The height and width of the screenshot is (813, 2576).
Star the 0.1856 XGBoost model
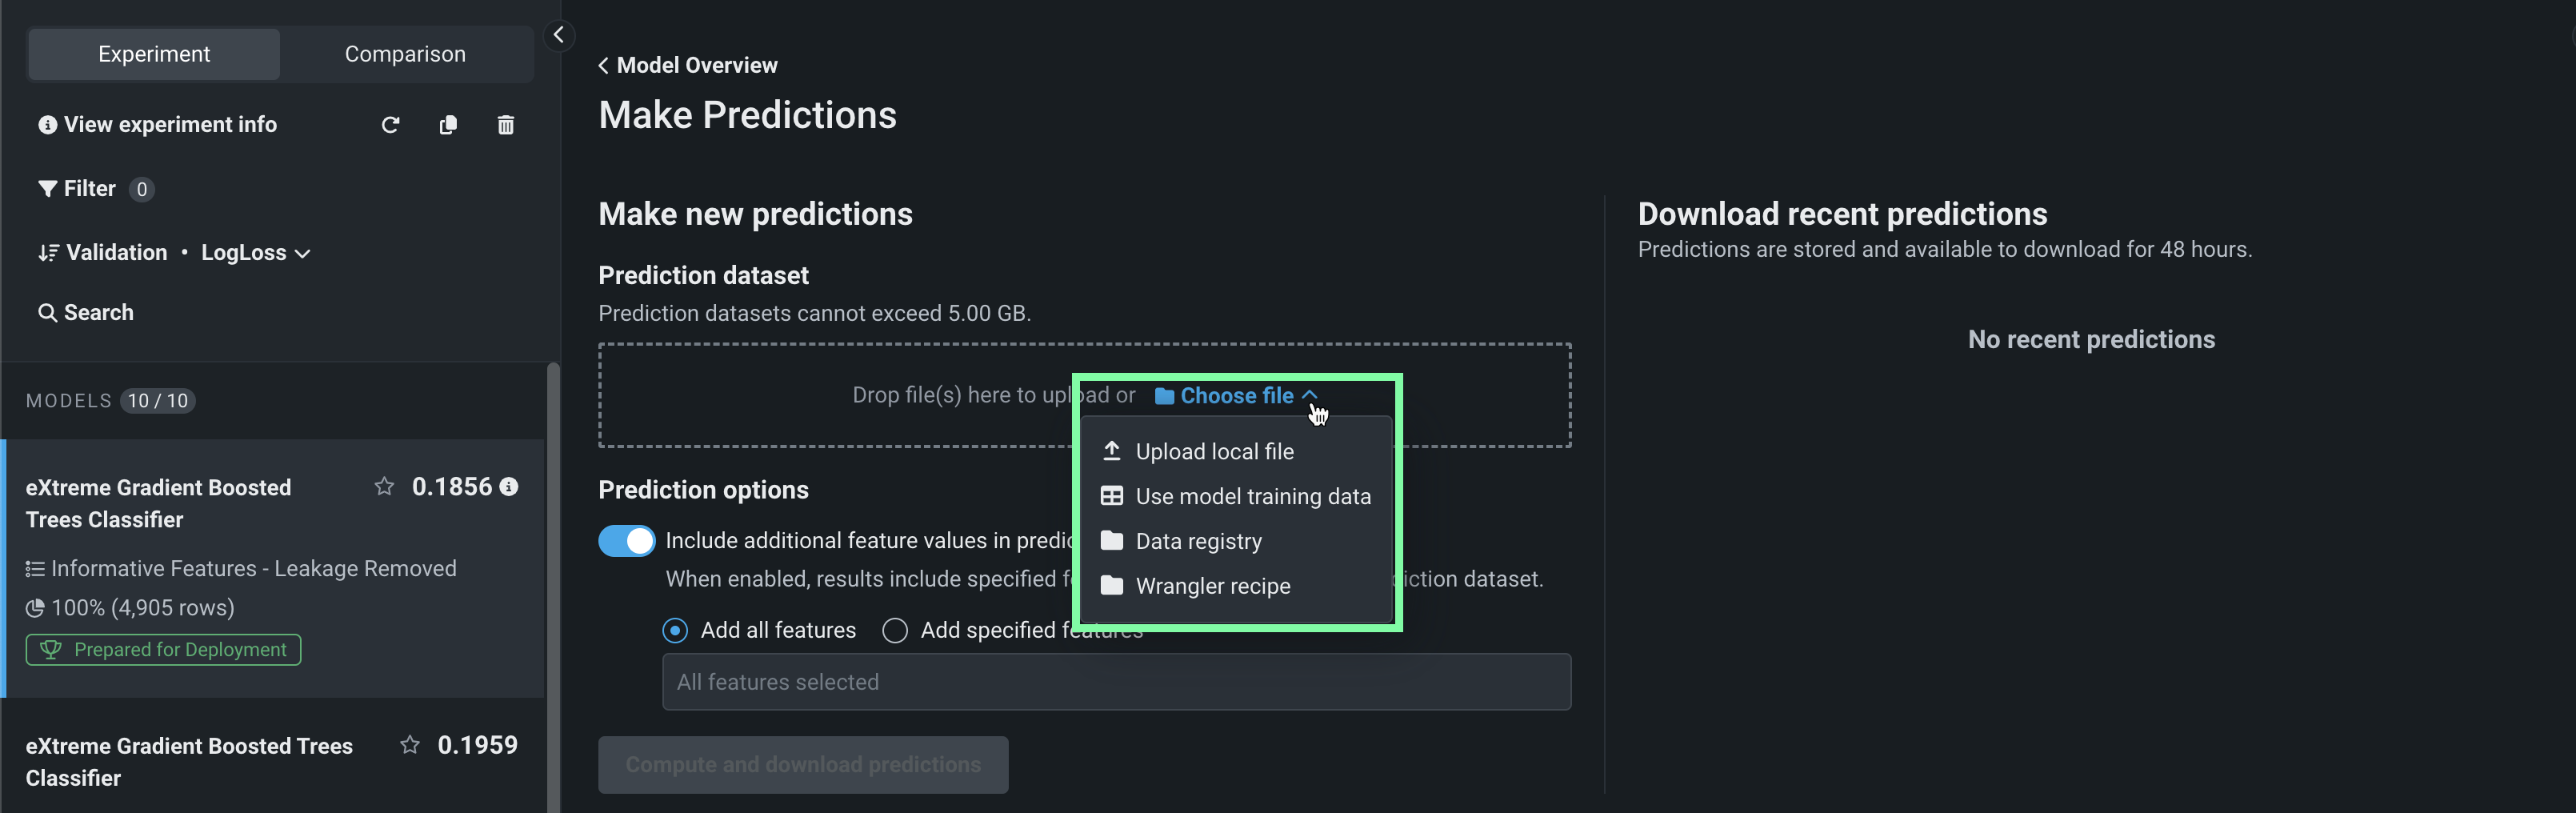point(384,487)
